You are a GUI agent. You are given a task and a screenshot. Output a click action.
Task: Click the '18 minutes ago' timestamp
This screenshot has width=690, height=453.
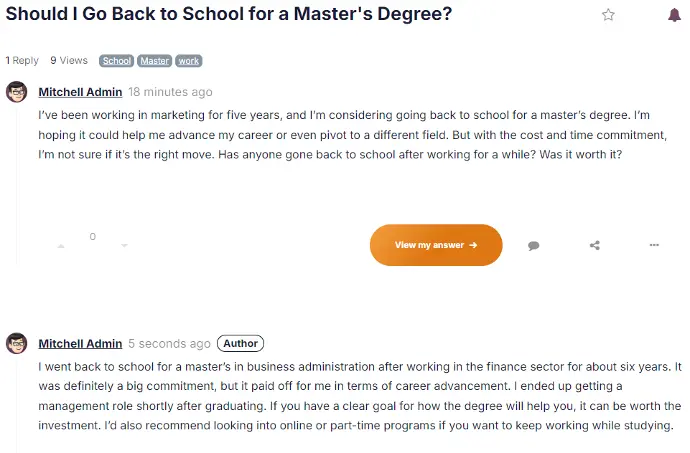tap(170, 92)
